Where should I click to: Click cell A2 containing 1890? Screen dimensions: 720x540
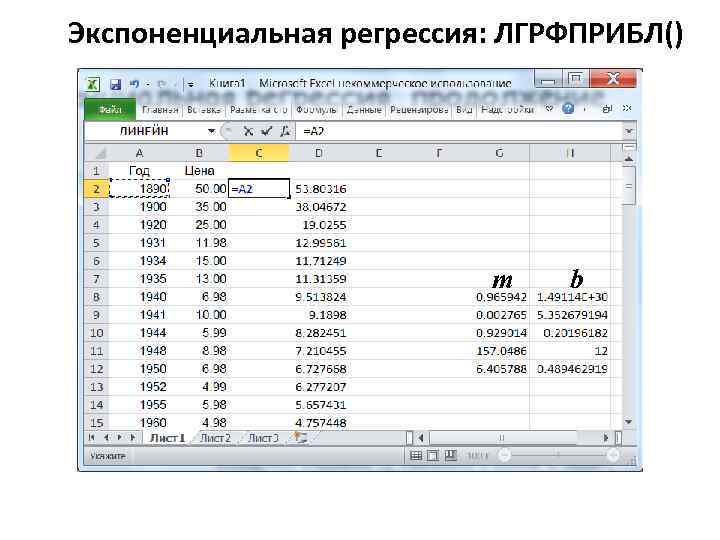pyautogui.click(x=140, y=189)
